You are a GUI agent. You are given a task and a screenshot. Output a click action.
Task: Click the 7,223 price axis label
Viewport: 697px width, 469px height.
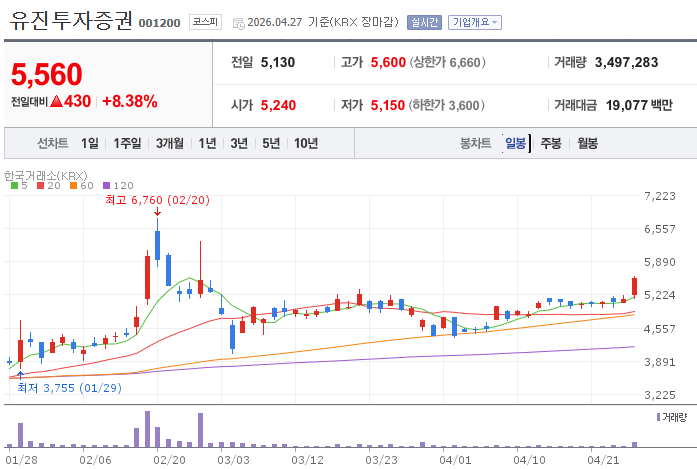point(660,196)
